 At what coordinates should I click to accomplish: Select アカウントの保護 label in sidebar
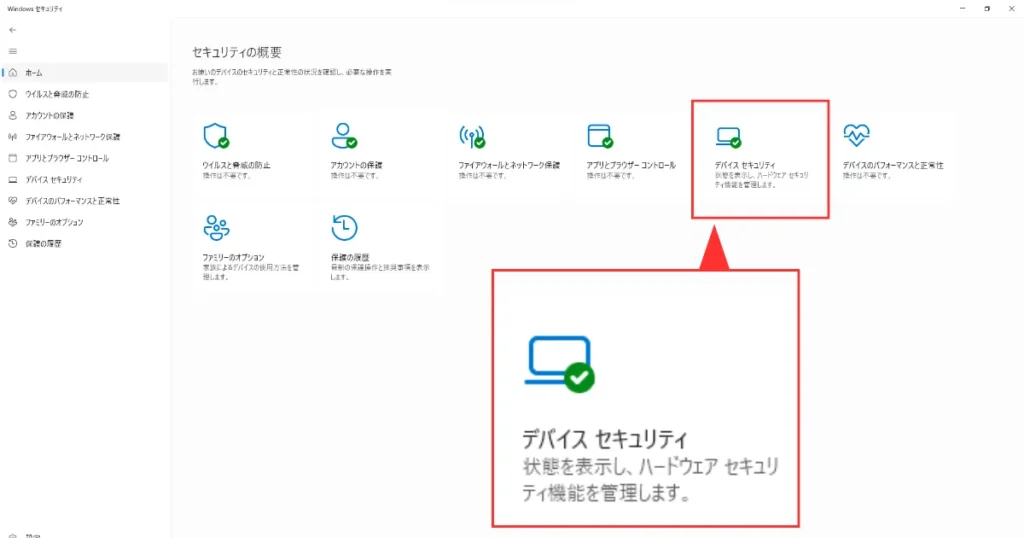coord(49,116)
